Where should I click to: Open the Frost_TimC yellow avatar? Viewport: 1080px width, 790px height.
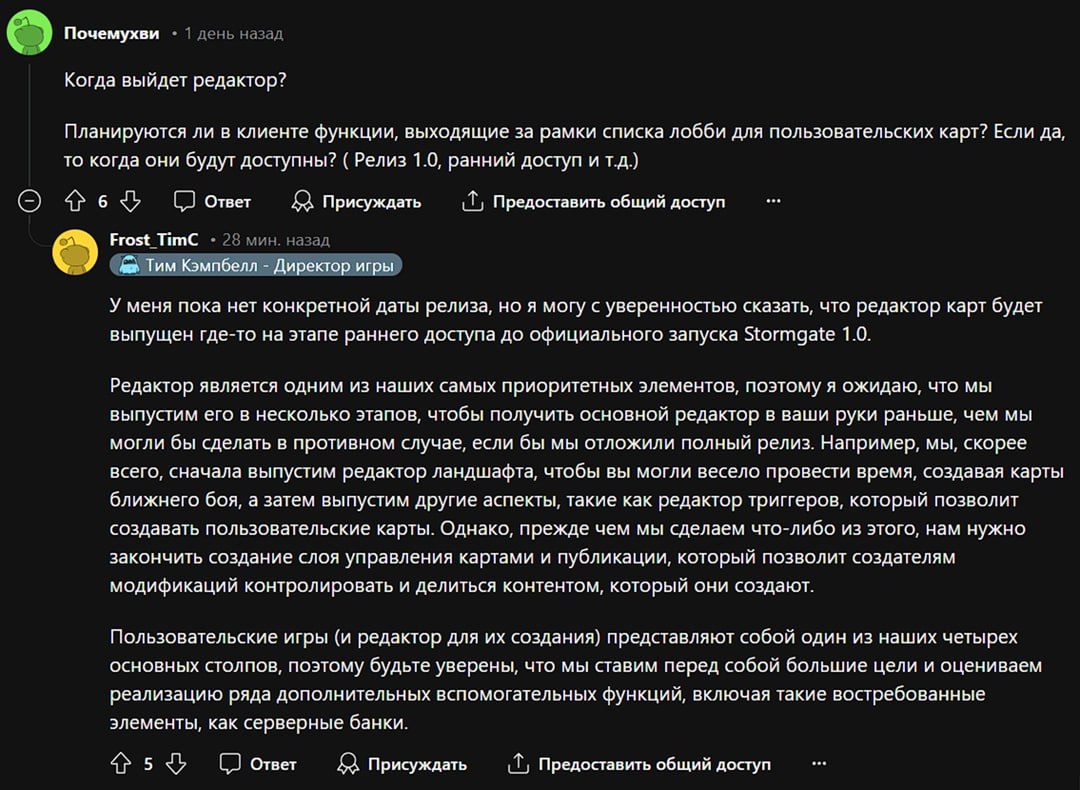pyautogui.click(x=75, y=252)
